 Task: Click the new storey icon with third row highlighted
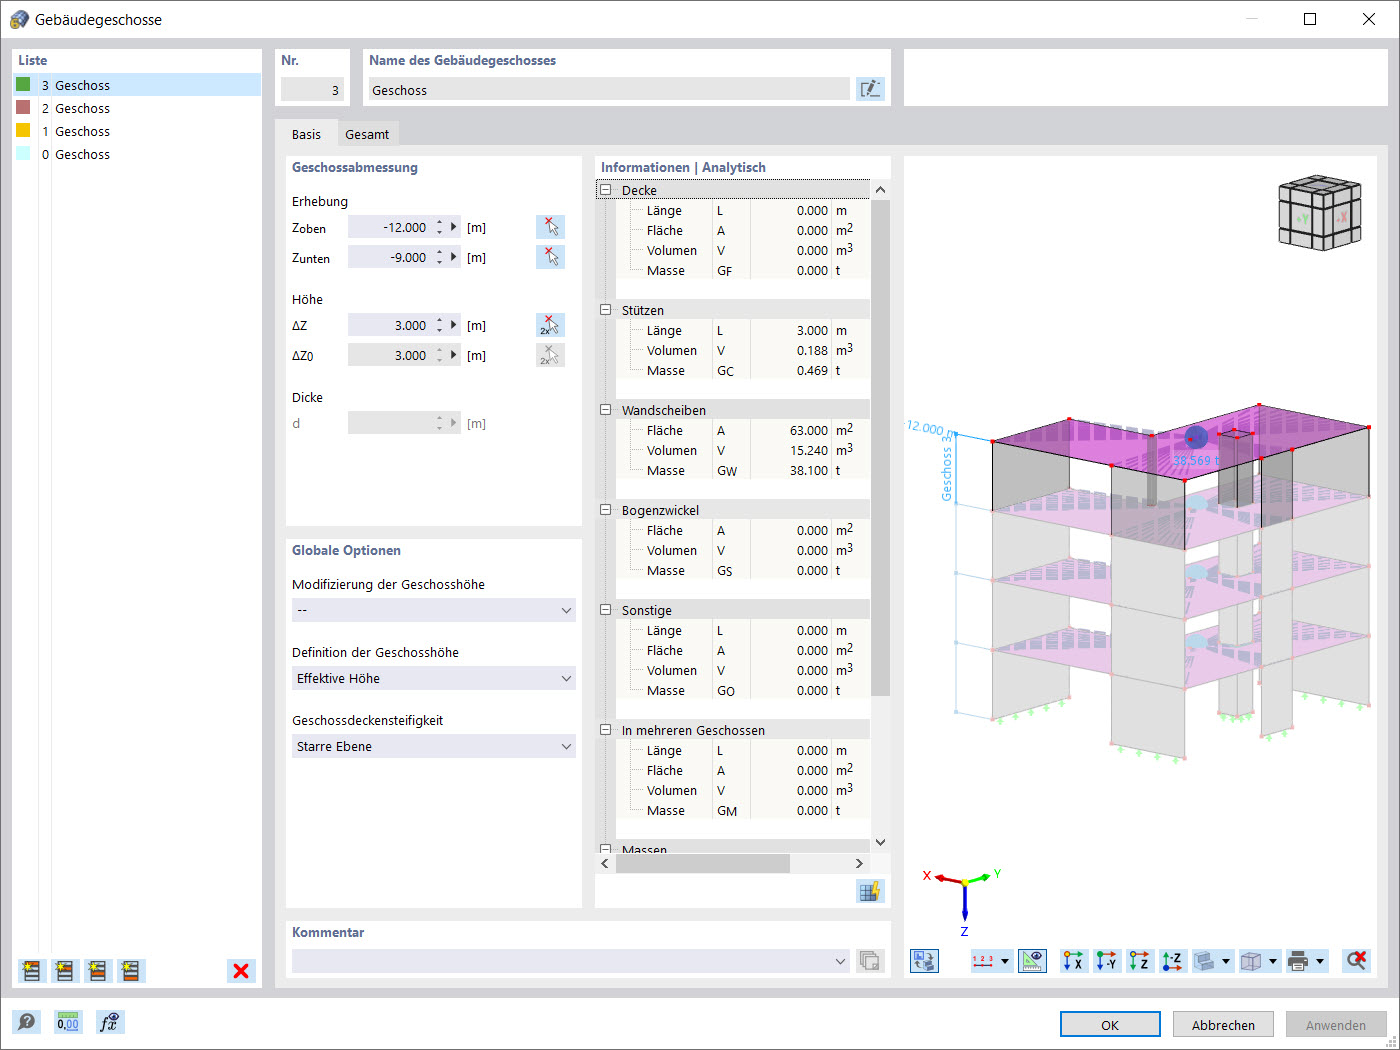(x=98, y=970)
